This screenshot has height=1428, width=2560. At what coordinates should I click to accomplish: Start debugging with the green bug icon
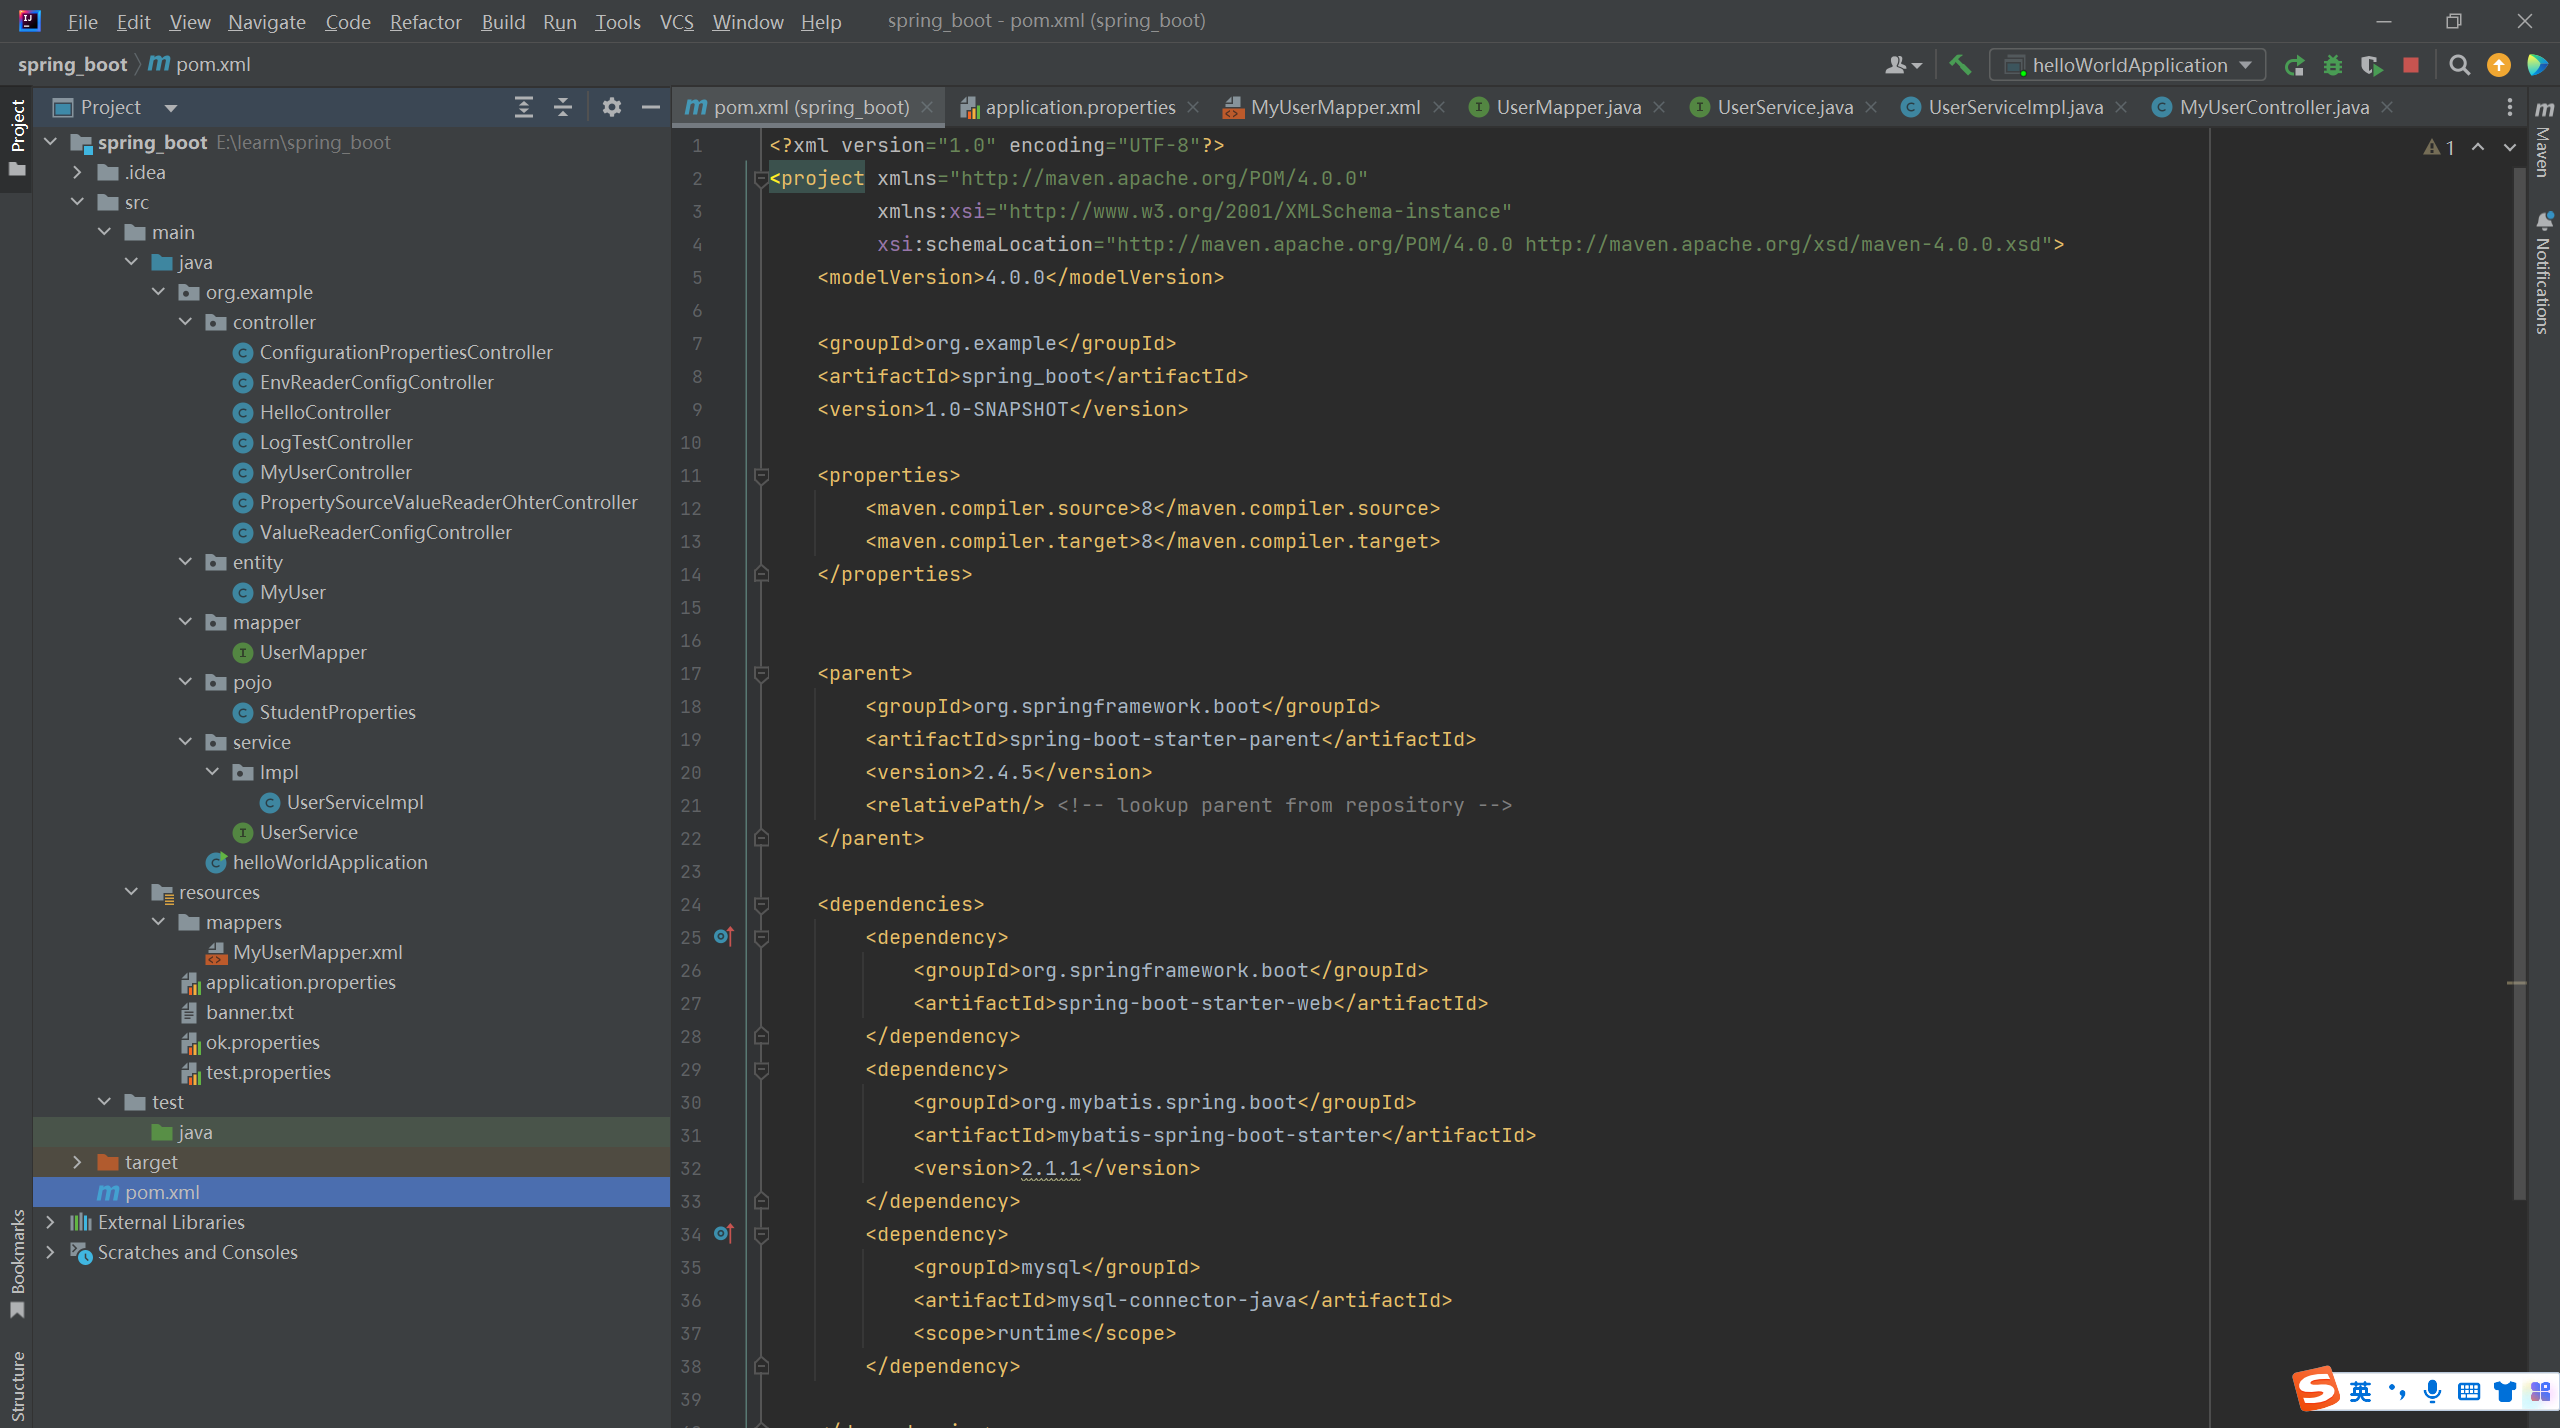pos(2333,65)
